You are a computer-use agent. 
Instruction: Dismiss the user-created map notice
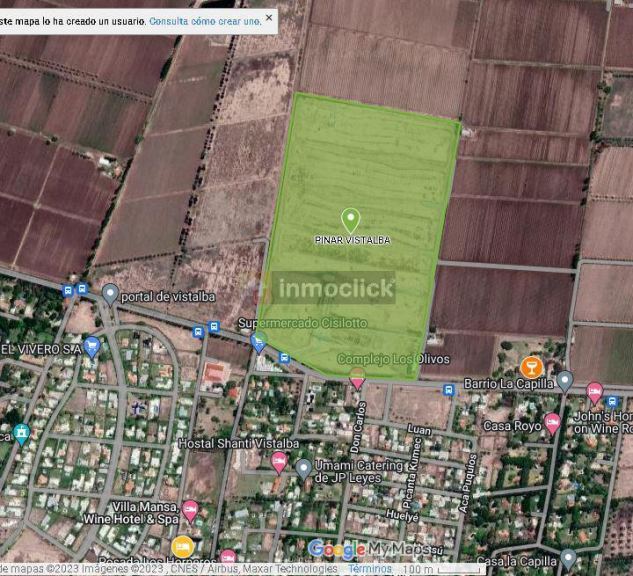tap(269, 18)
